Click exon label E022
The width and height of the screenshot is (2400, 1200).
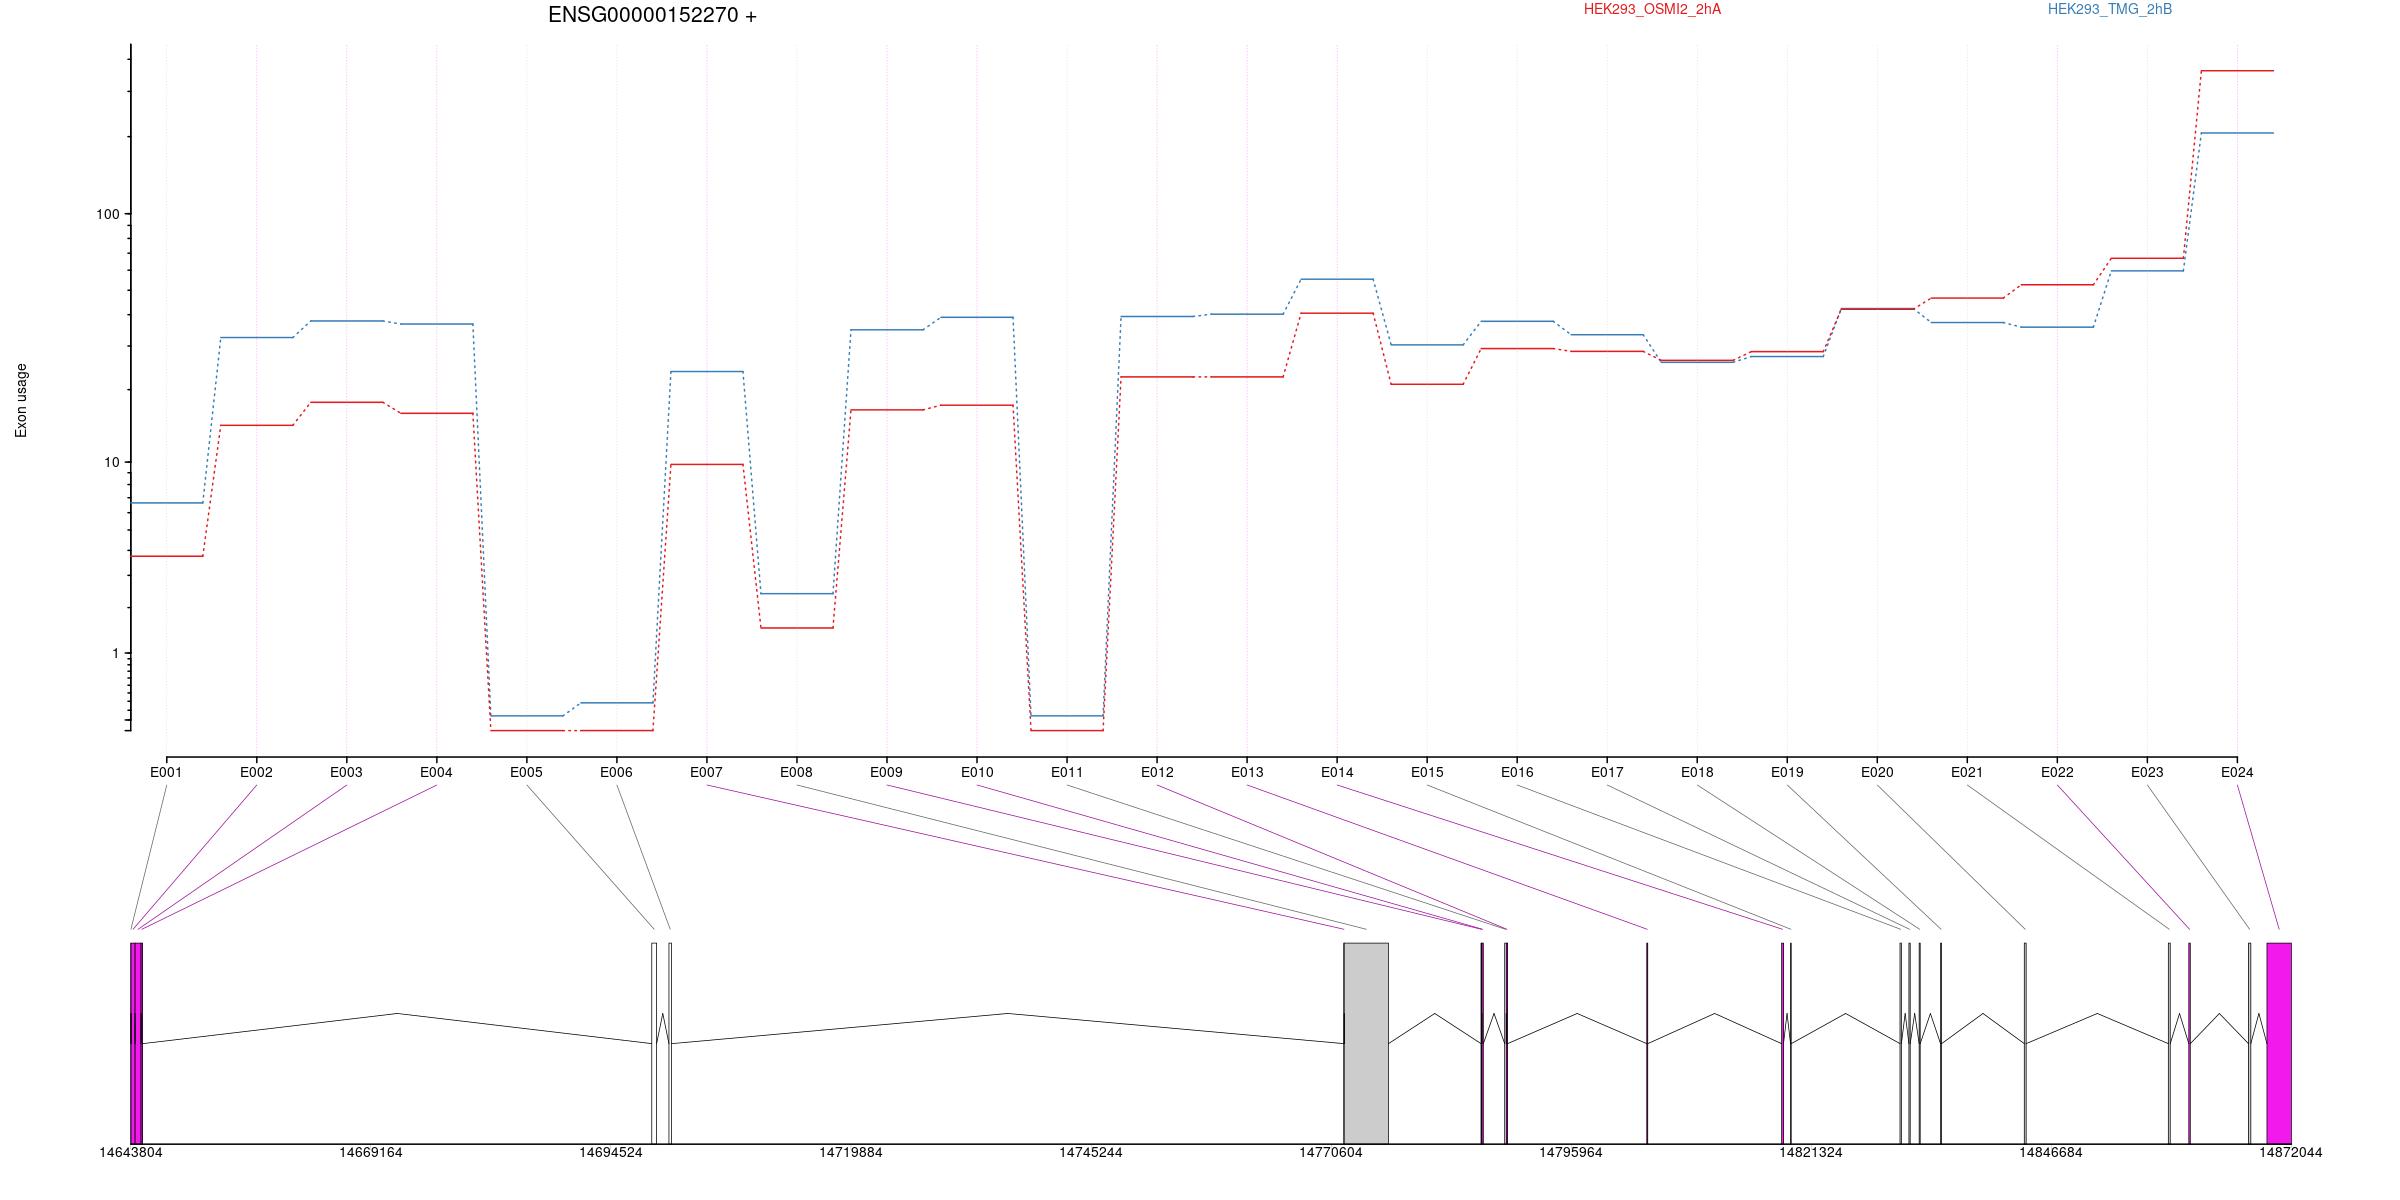[x=2057, y=772]
